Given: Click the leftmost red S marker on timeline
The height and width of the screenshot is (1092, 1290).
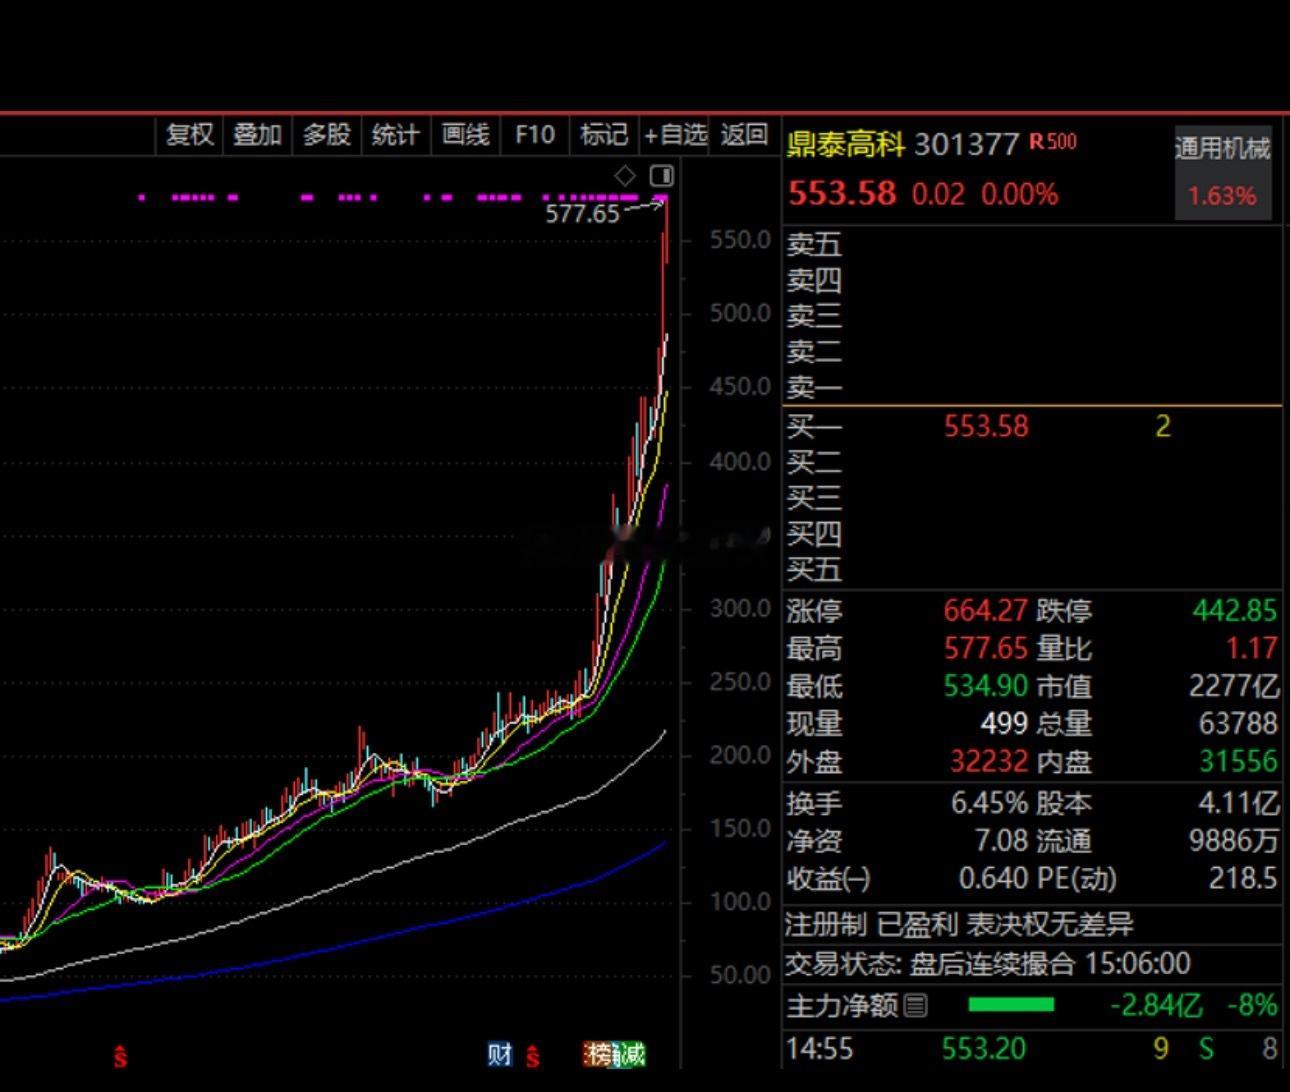Looking at the screenshot, I should 120,1056.
